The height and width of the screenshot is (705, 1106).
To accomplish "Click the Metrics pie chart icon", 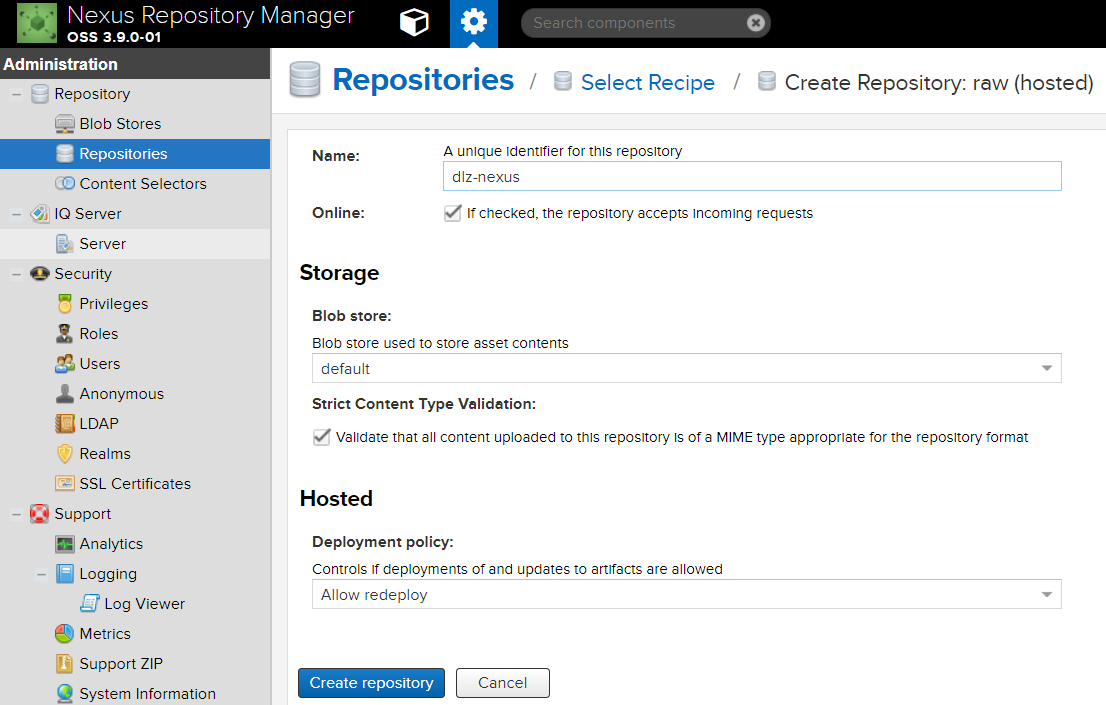I will click(65, 634).
